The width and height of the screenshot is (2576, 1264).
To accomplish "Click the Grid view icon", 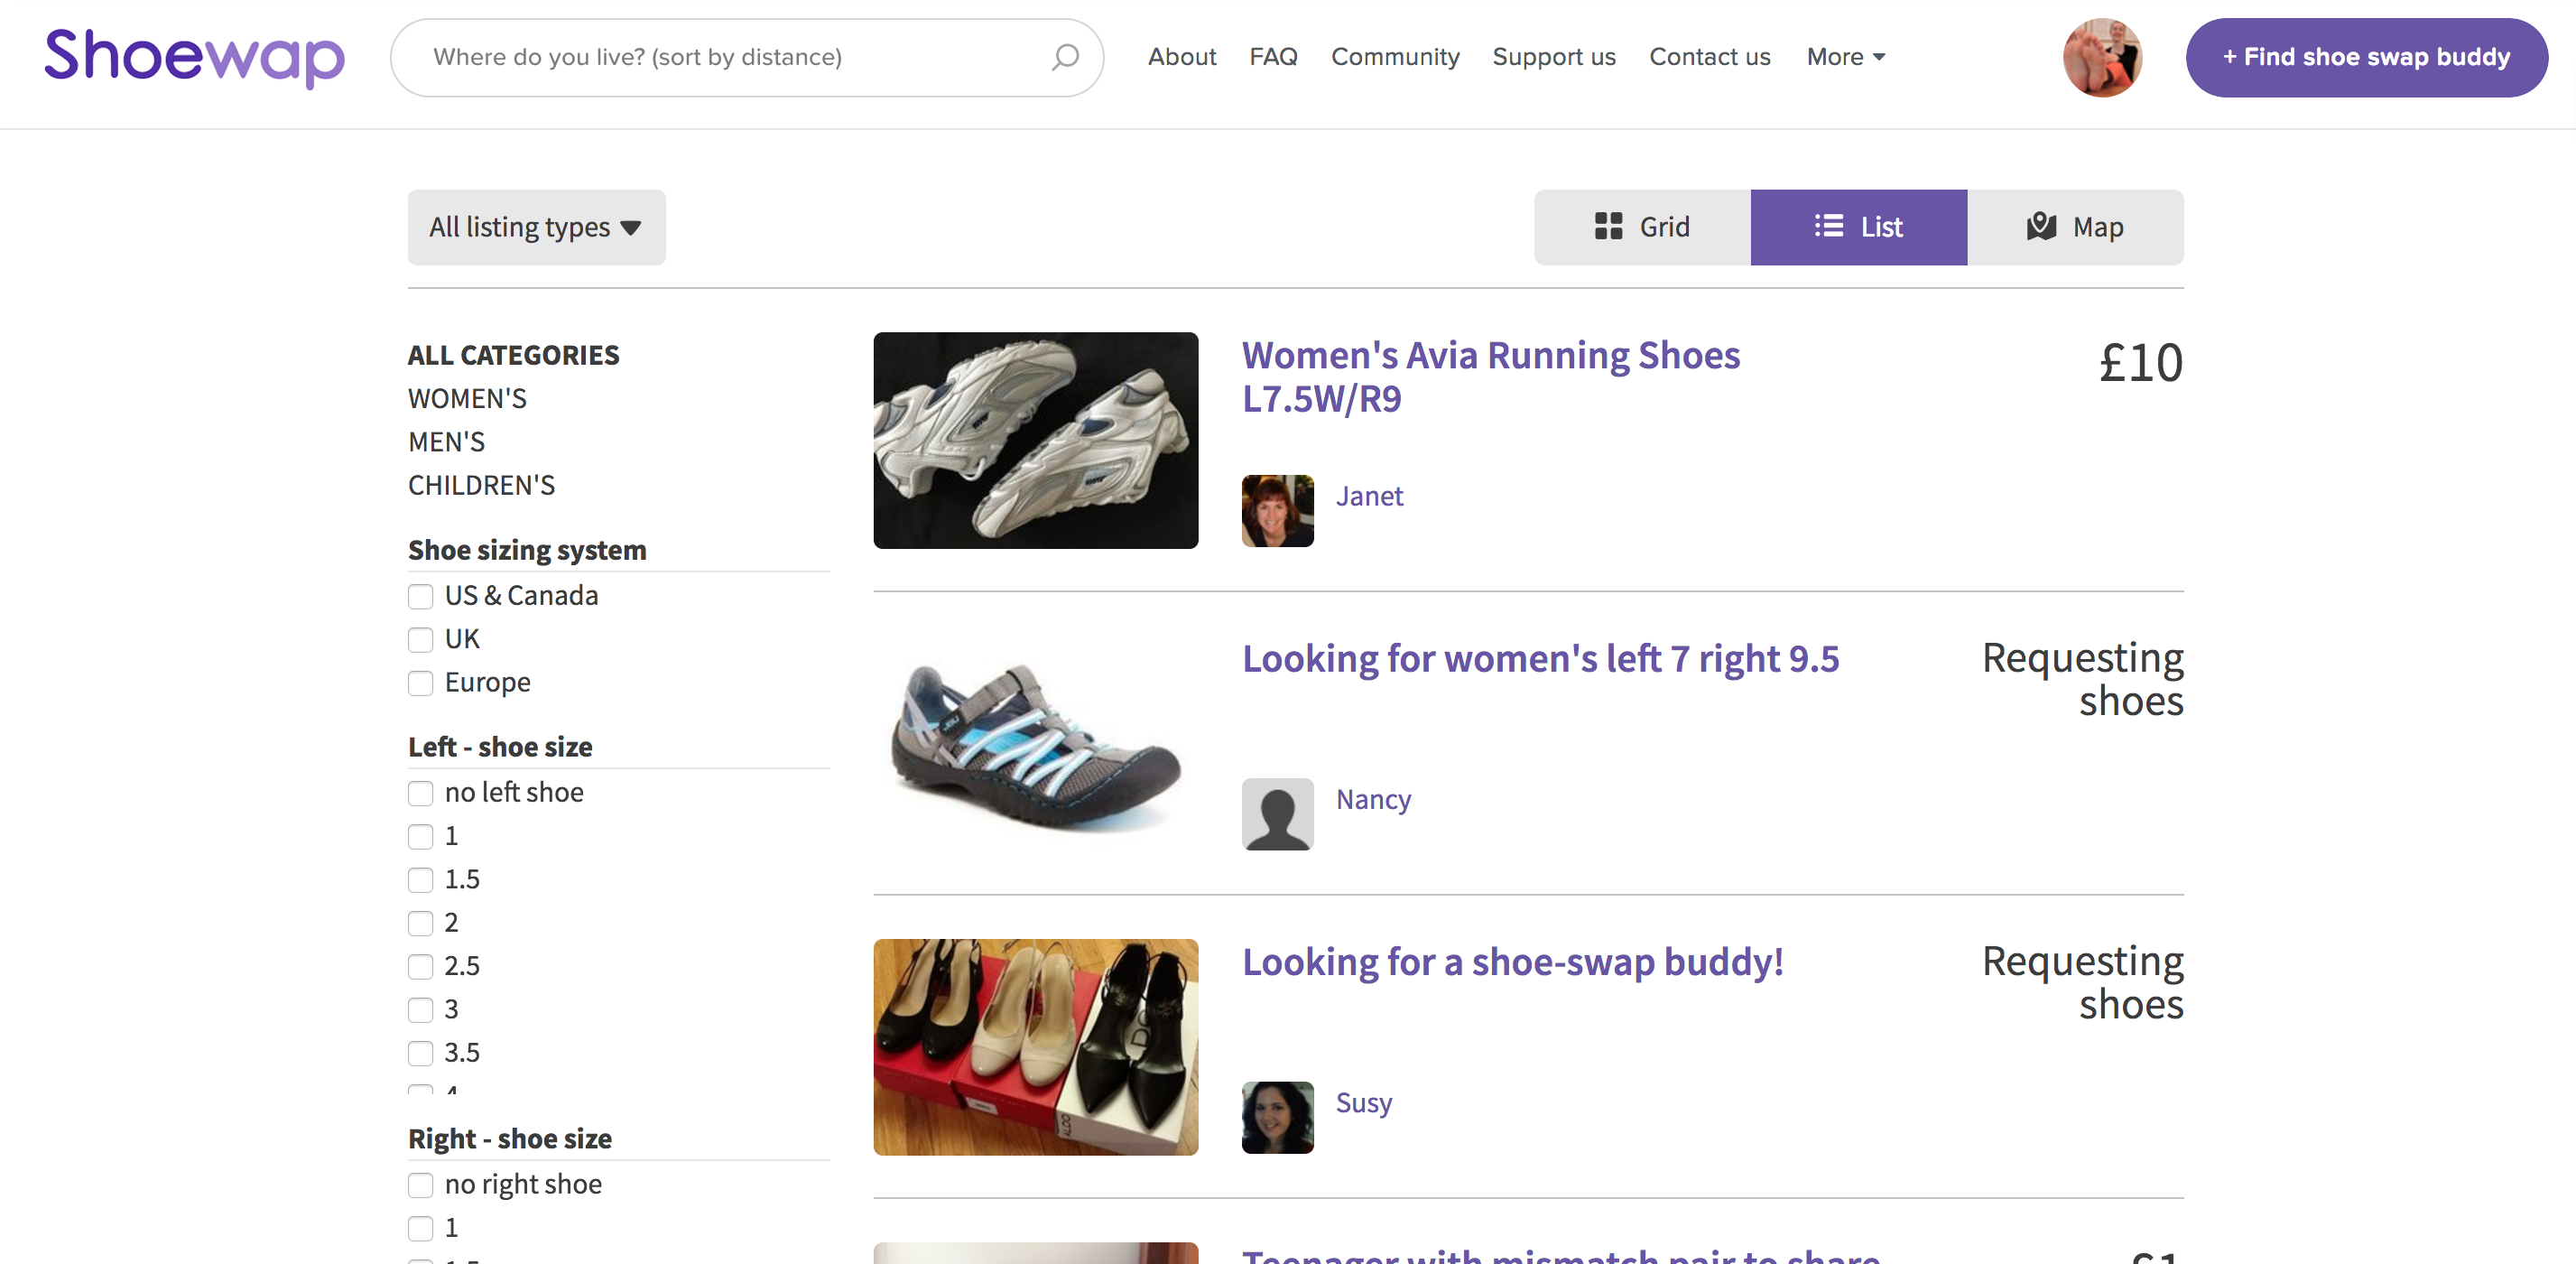I will click(x=1608, y=227).
